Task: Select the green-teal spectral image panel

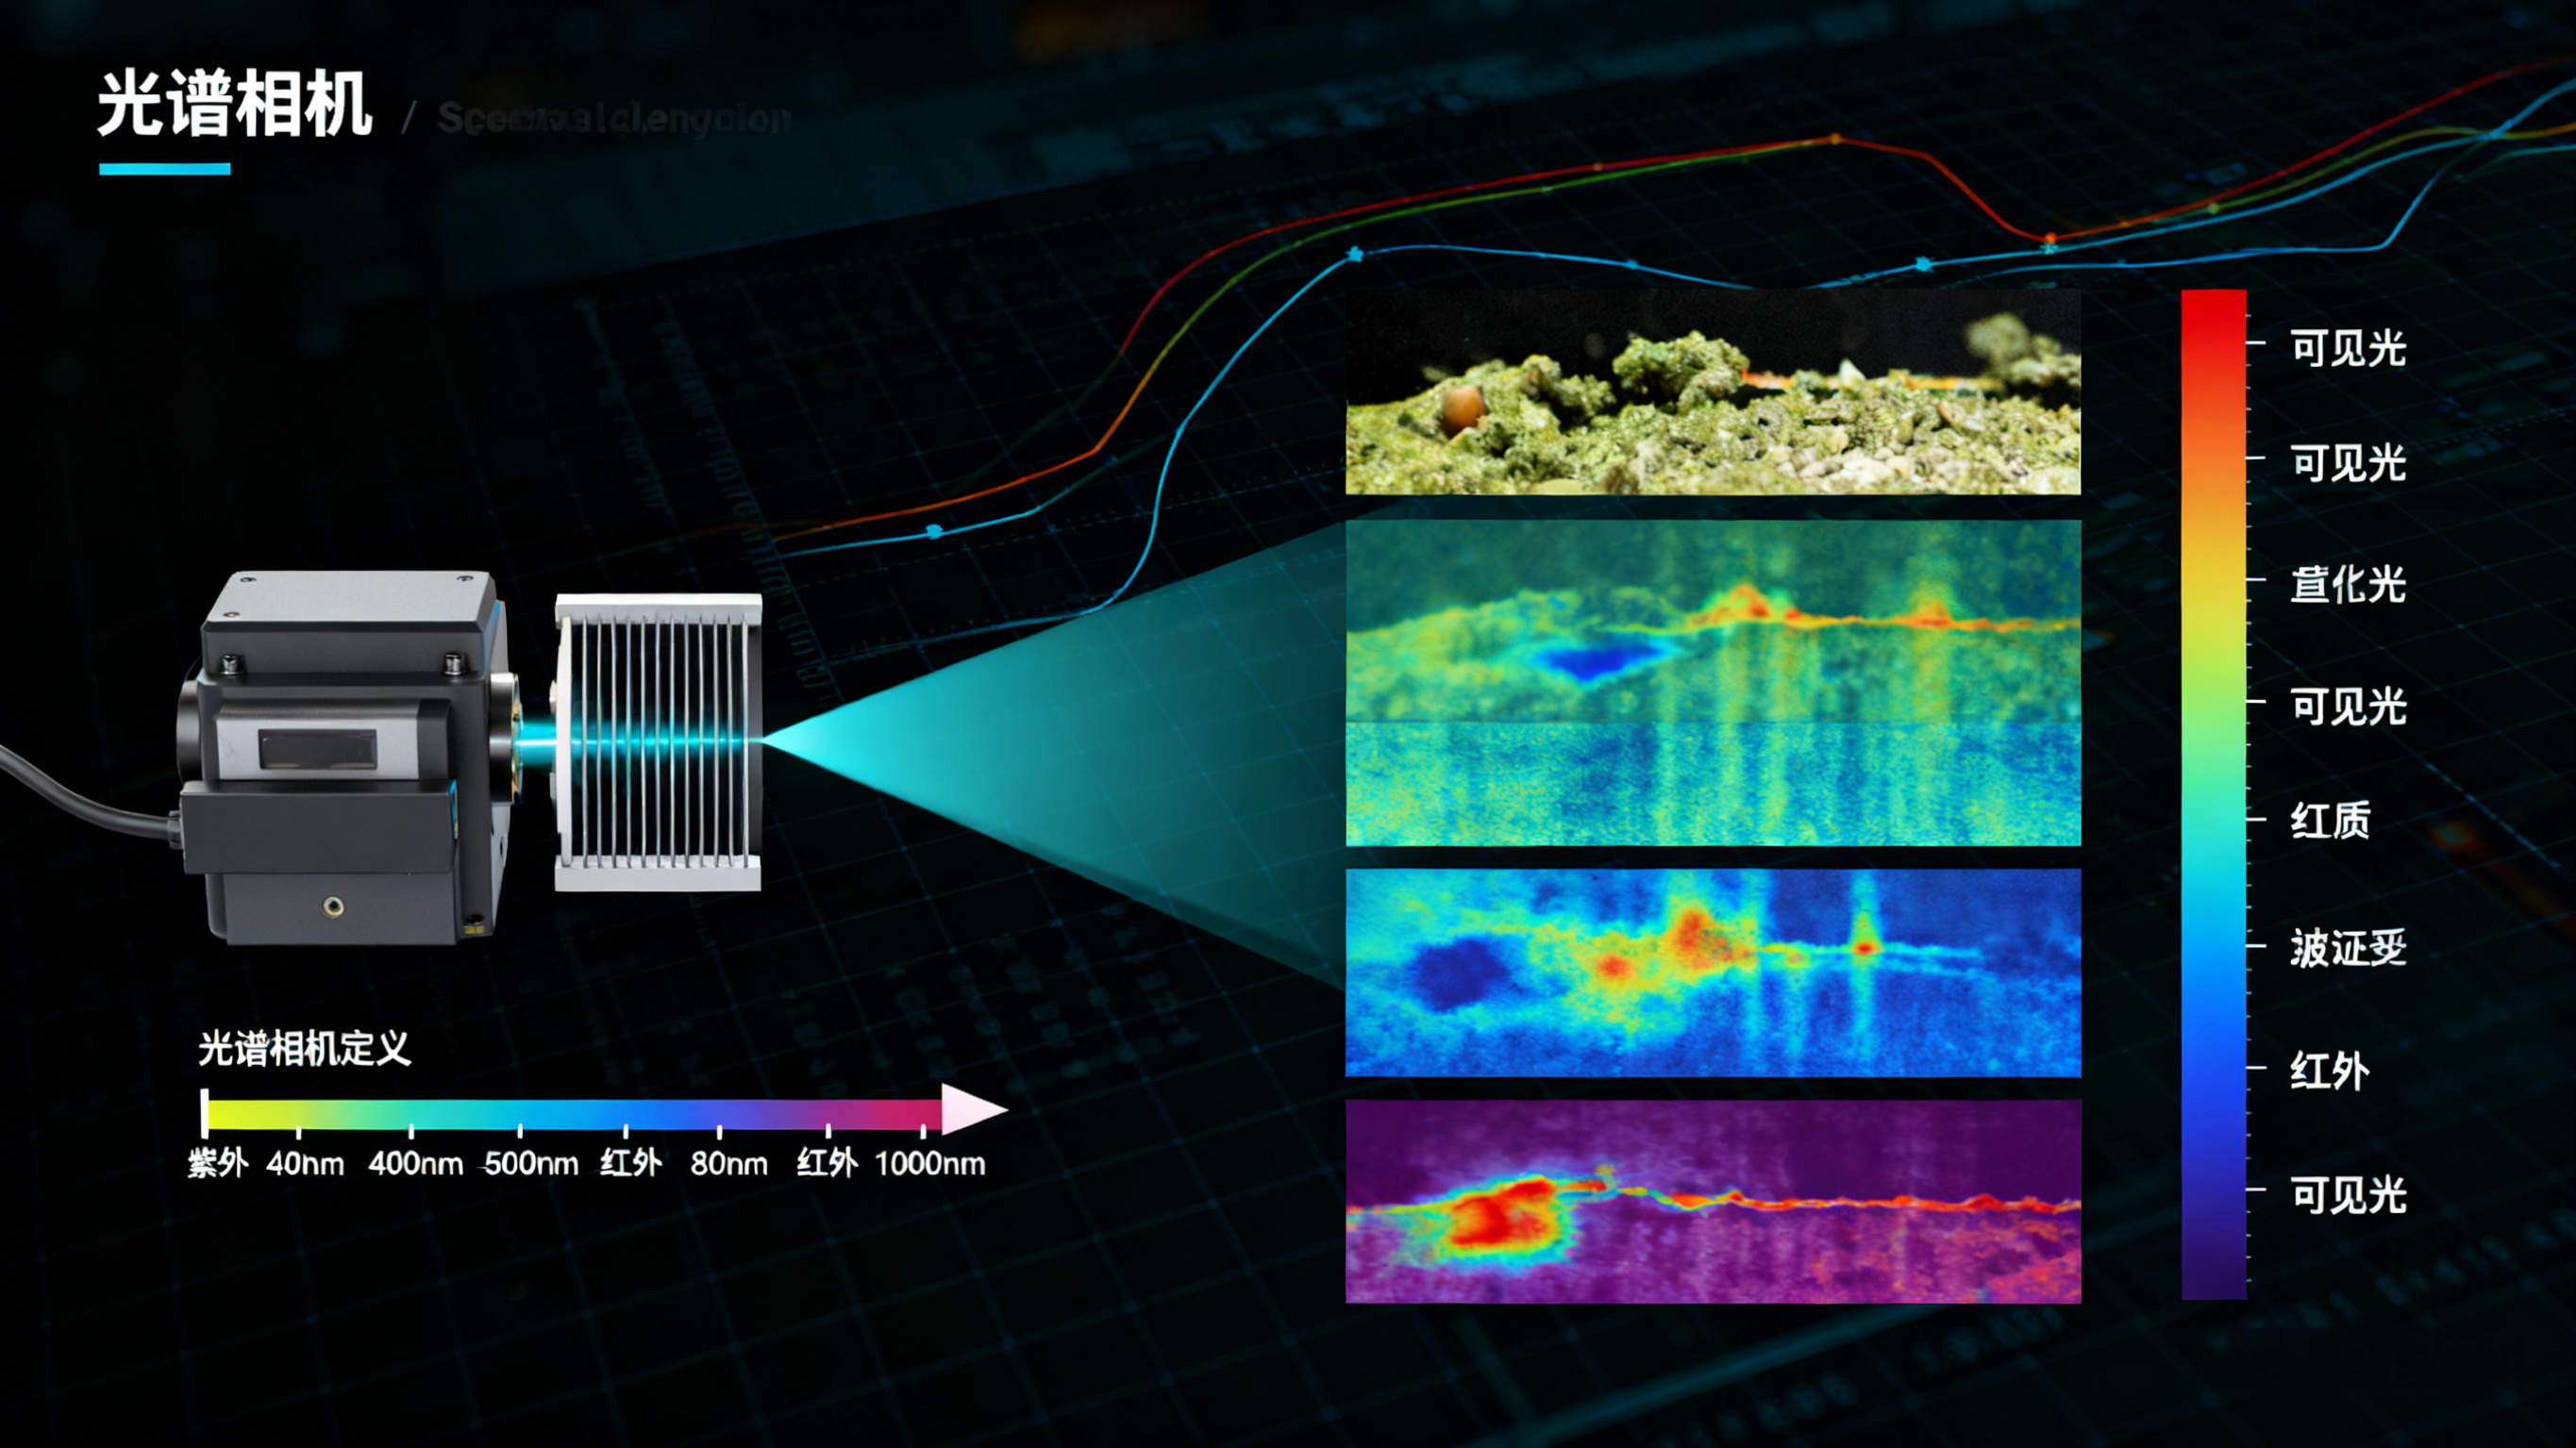Action: (1712, 682)
